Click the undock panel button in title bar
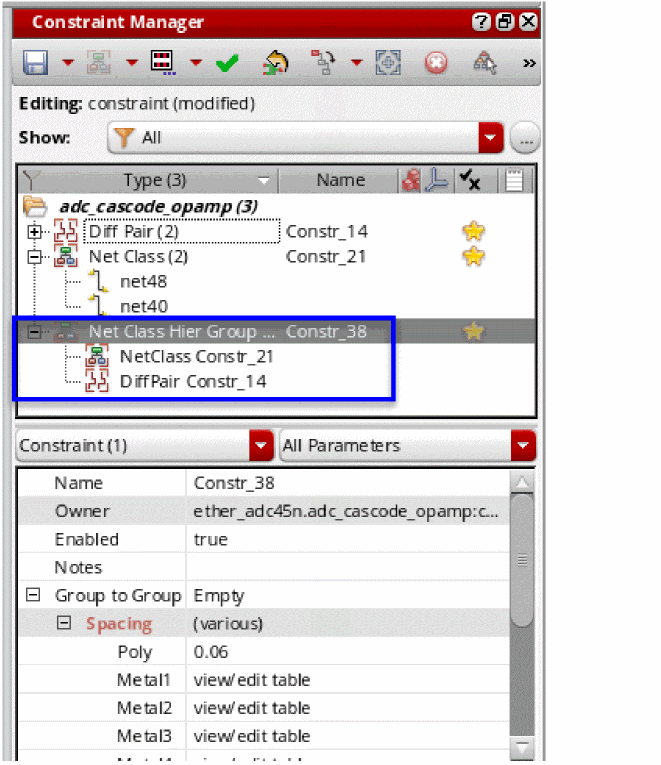 505,21
